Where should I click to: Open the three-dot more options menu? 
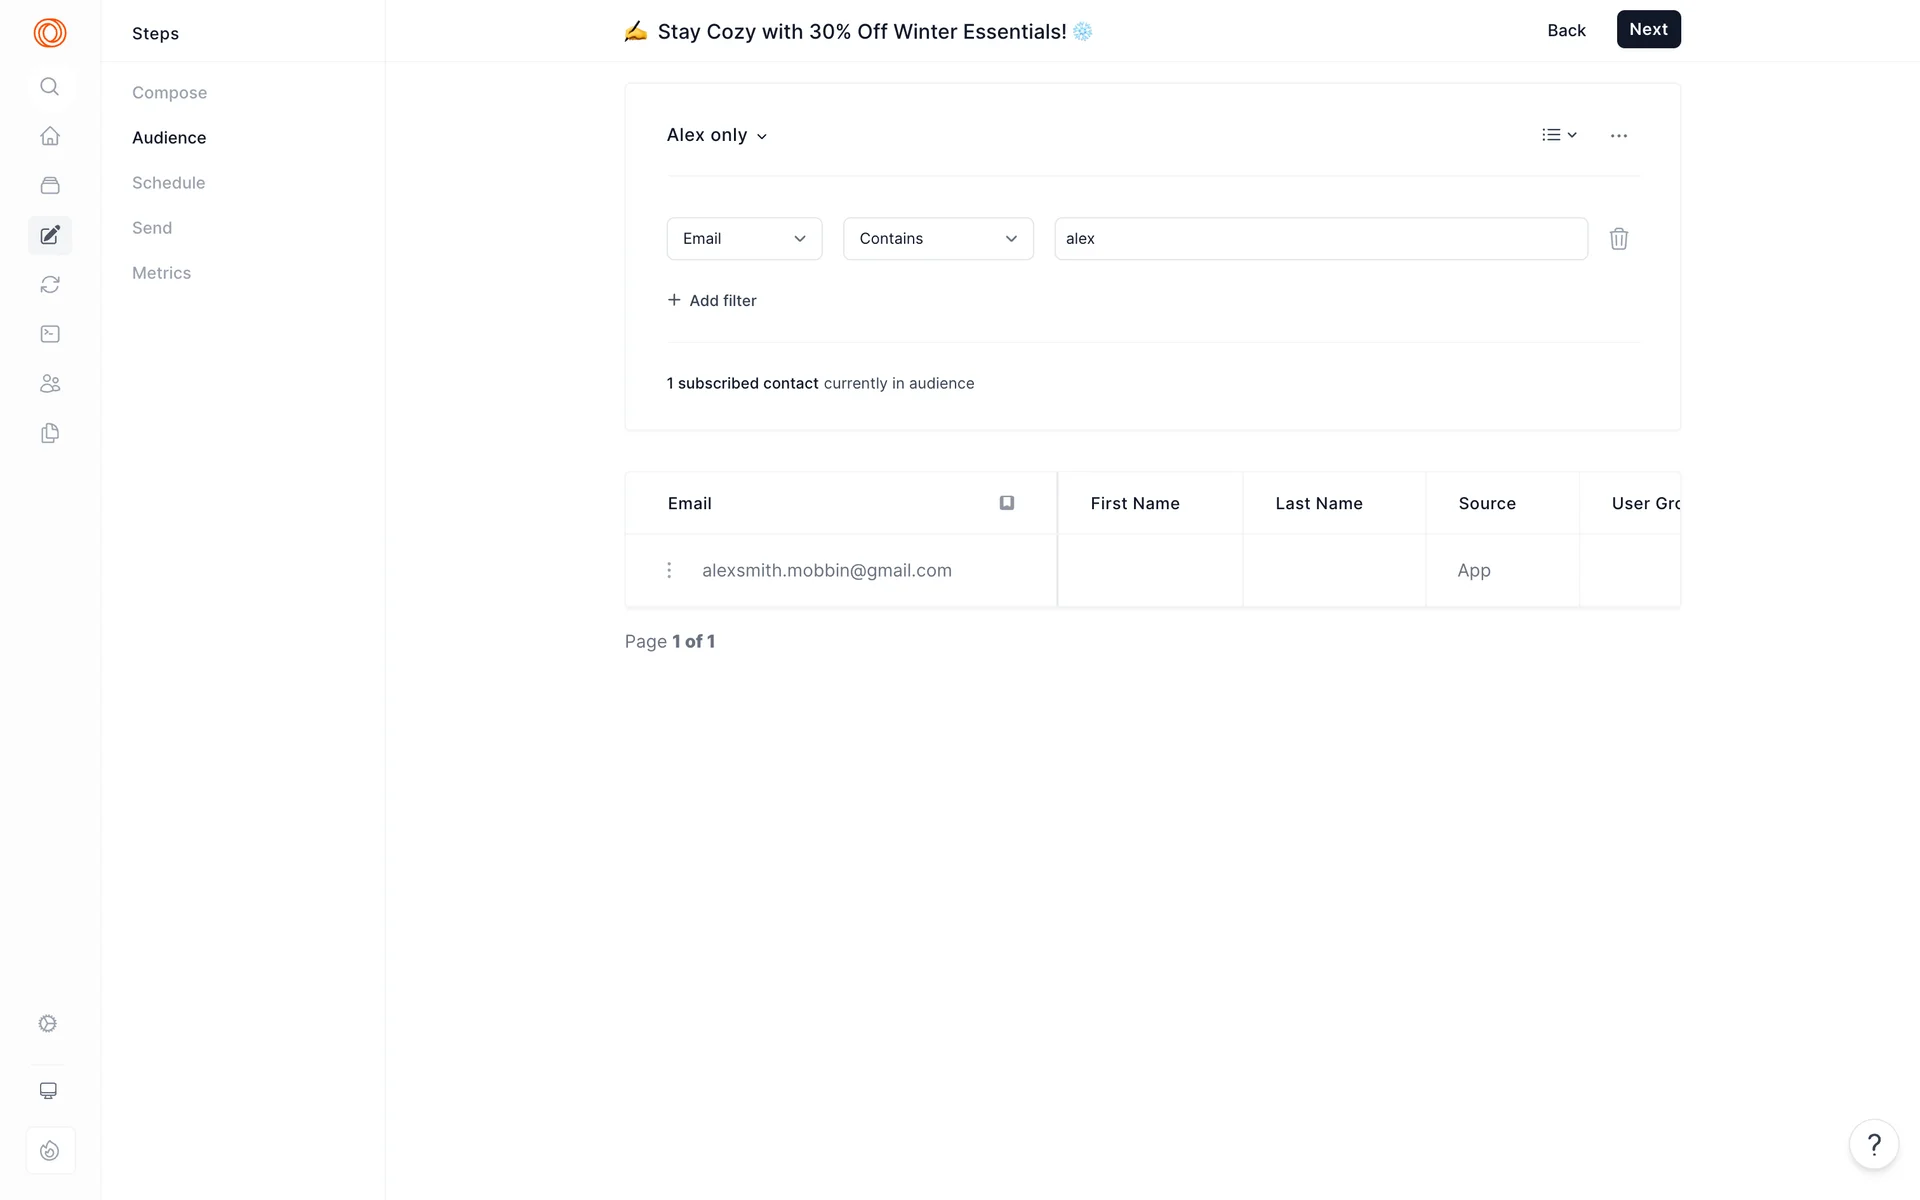[1618, 136]
